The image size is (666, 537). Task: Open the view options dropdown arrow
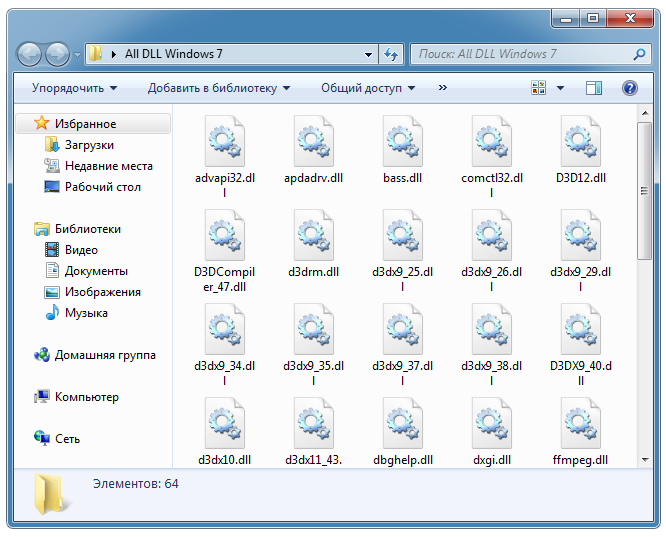coord(560,88)
